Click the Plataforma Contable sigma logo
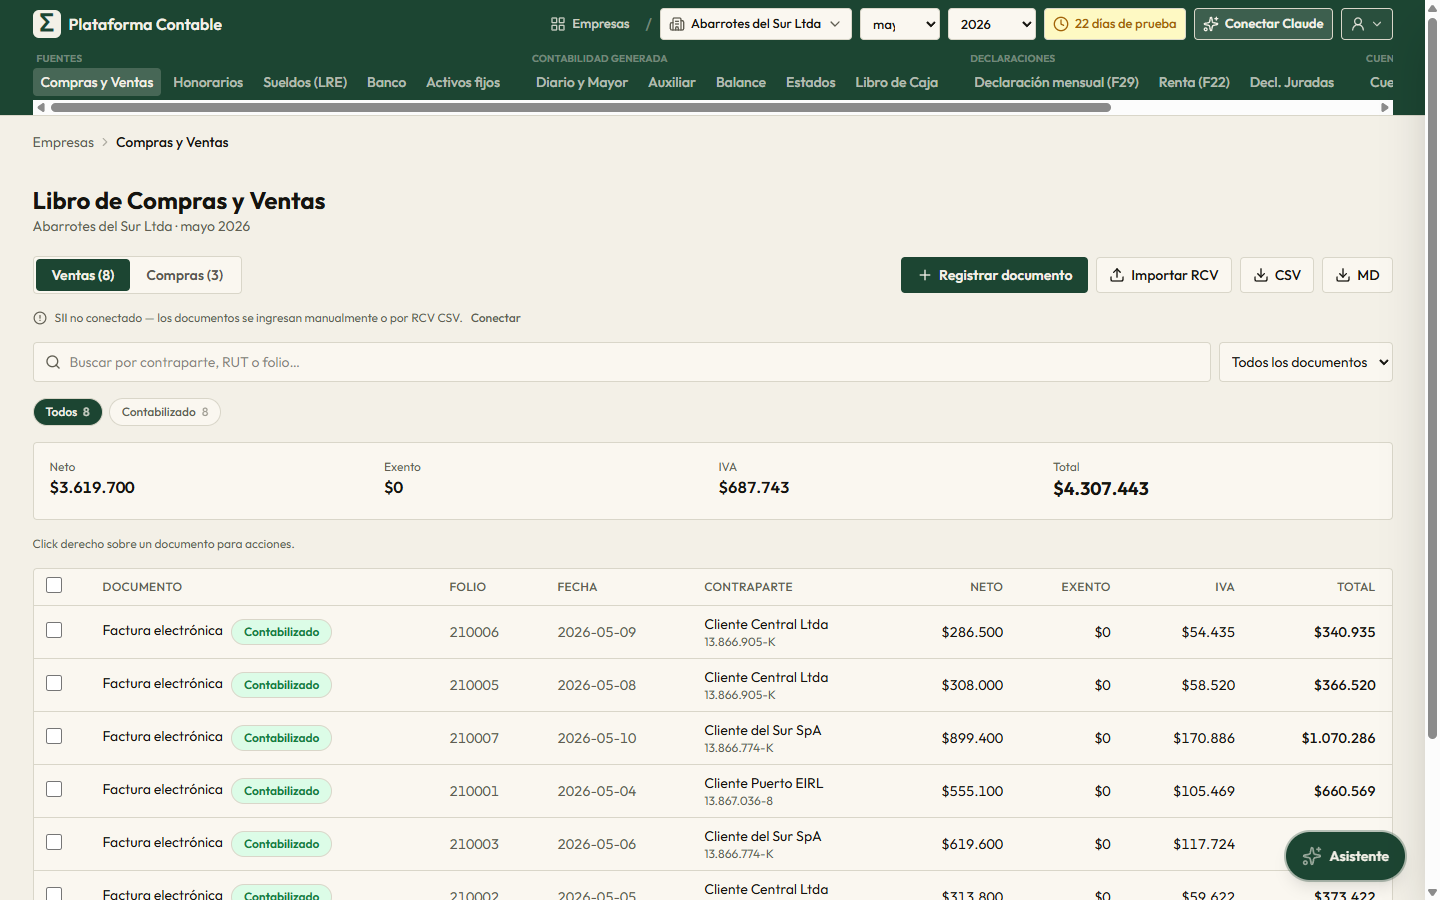The width and height of the screenshot is (1440, 900). click(x=47, y=24)
